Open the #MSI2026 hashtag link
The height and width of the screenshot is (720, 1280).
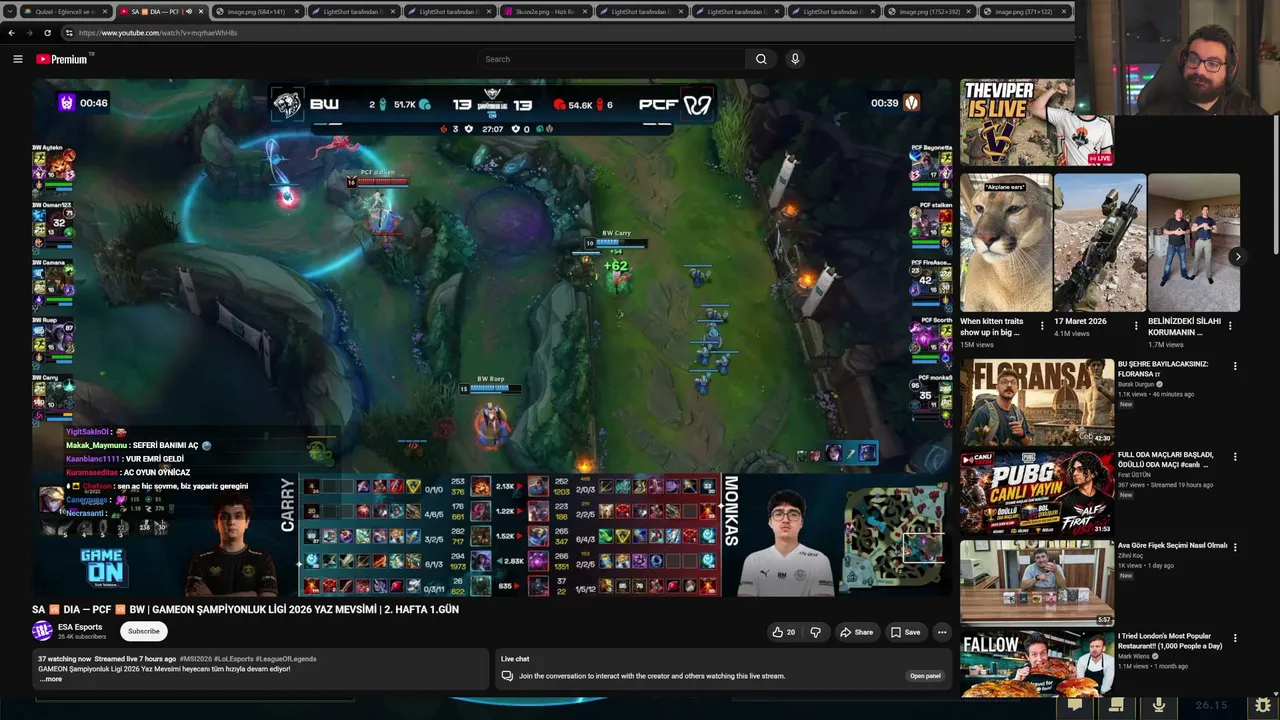pos(196,659)
